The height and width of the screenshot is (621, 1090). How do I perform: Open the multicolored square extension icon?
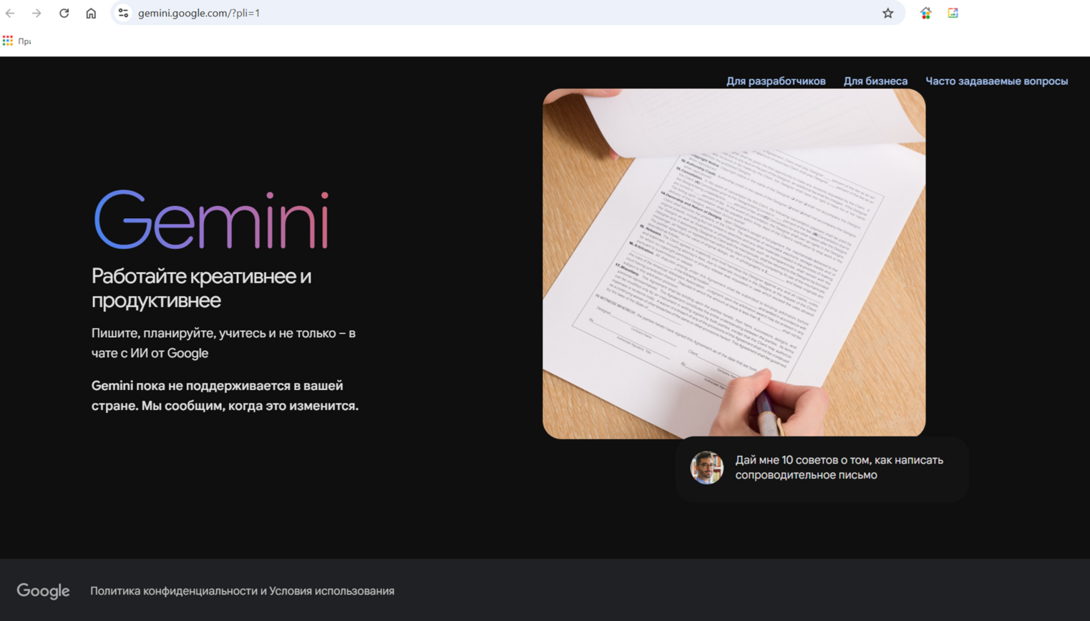[953, 13]
